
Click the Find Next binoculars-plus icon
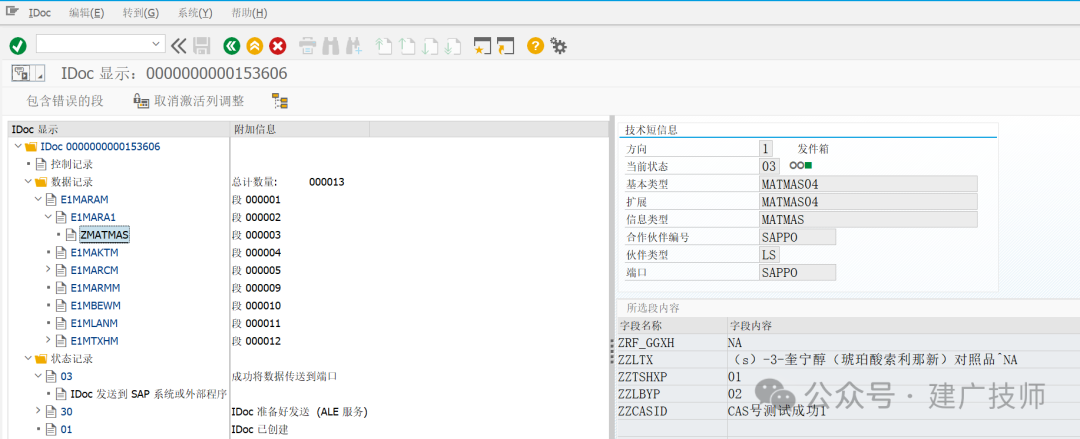click(353, 46)
